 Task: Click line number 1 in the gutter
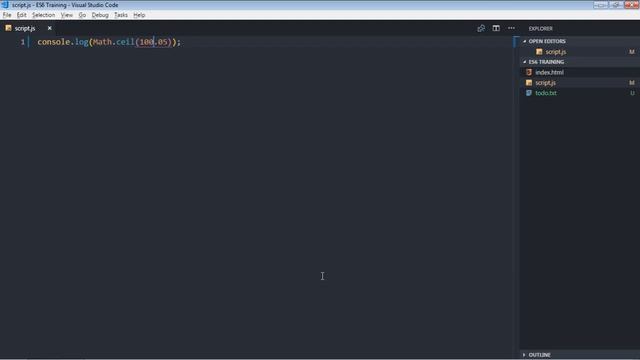22,42
